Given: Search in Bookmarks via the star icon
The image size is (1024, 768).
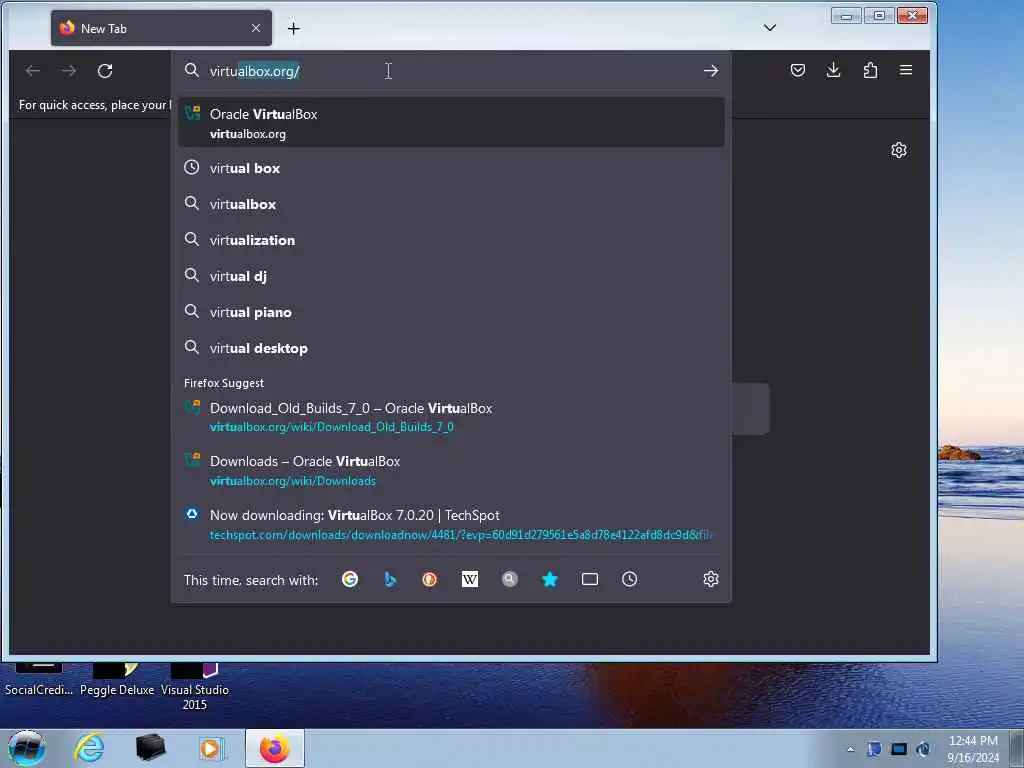Looking at the screenshot, I should (x=550, y=579).
